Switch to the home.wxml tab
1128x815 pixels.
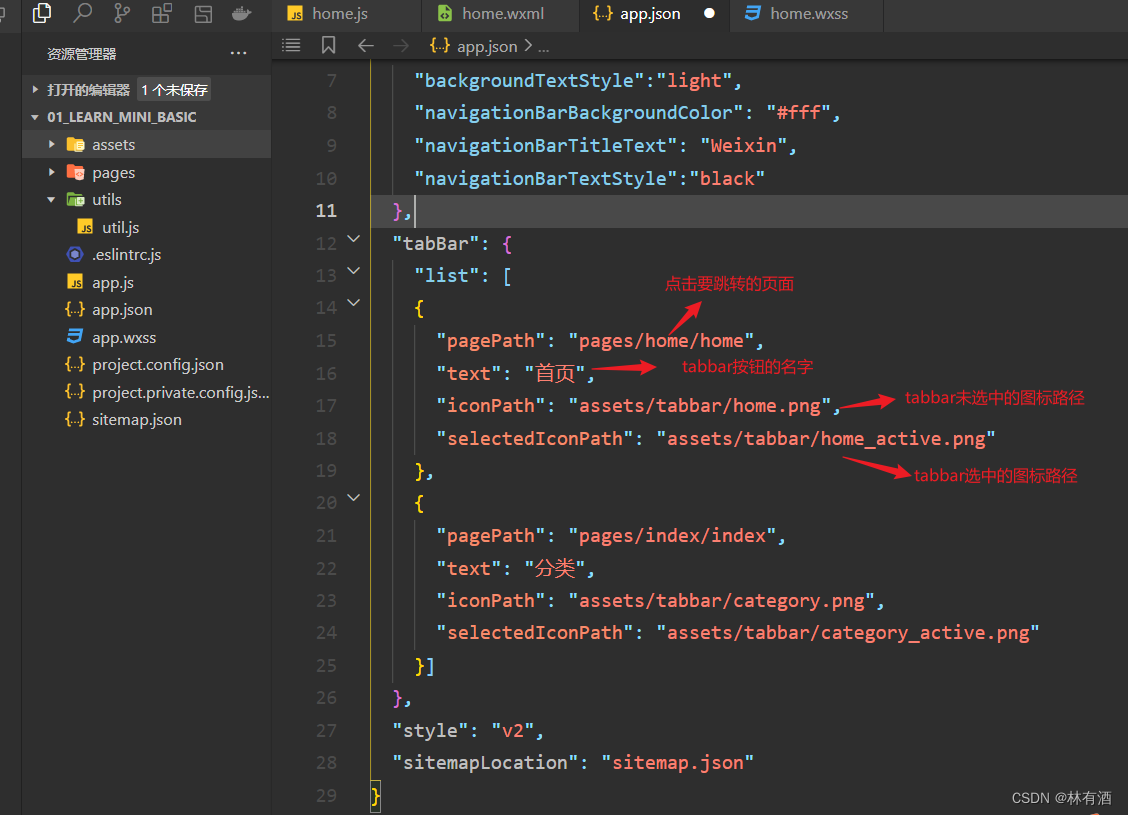pos(500,14)
